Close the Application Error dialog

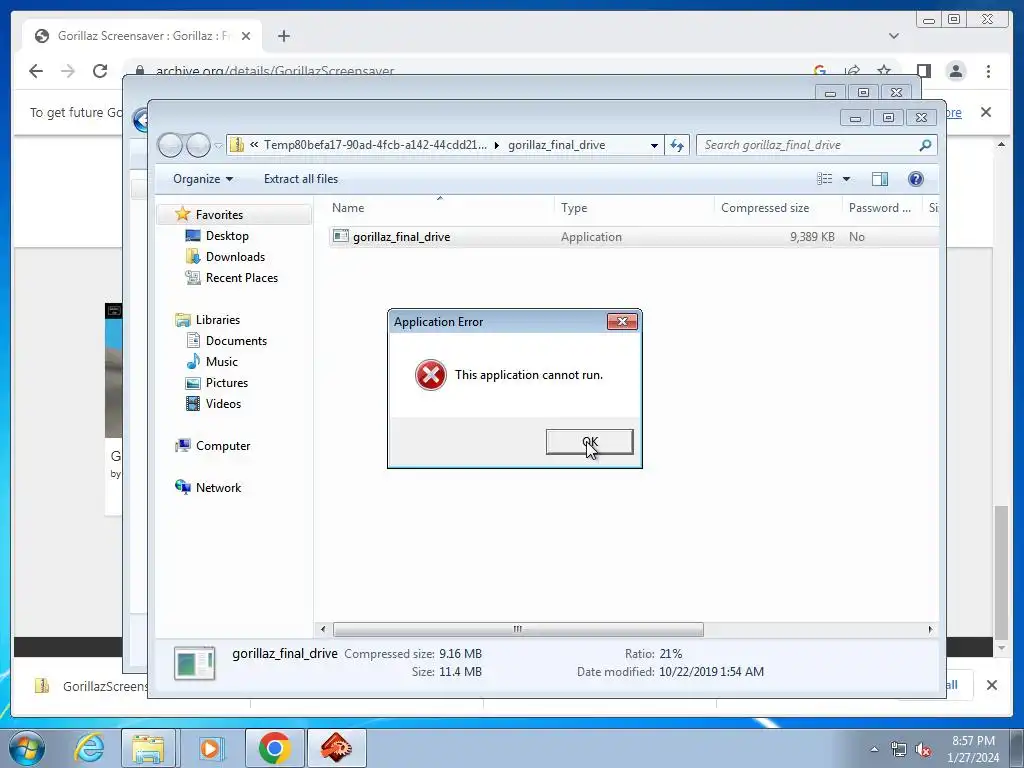point(622,321)
